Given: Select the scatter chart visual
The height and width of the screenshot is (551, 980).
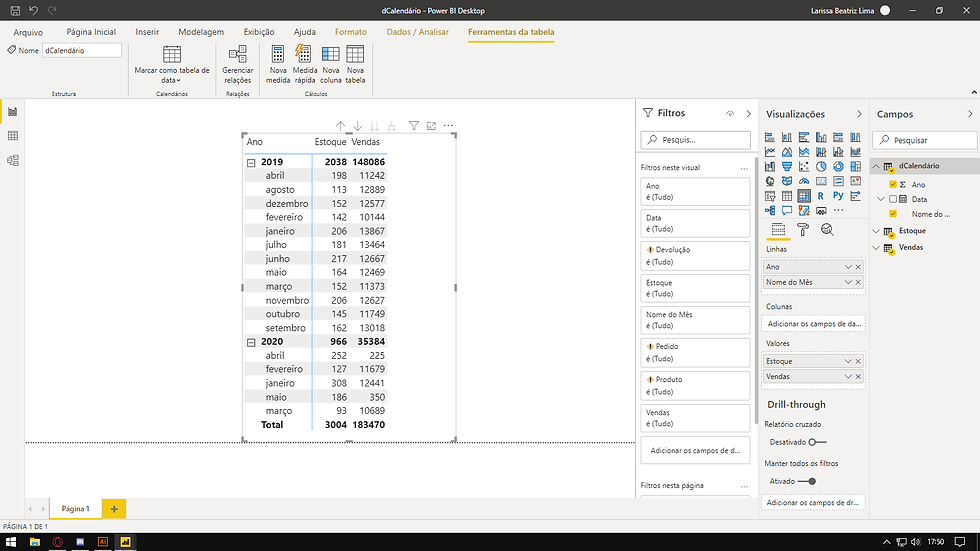Looking at the screenshot, I should [804, 167].
